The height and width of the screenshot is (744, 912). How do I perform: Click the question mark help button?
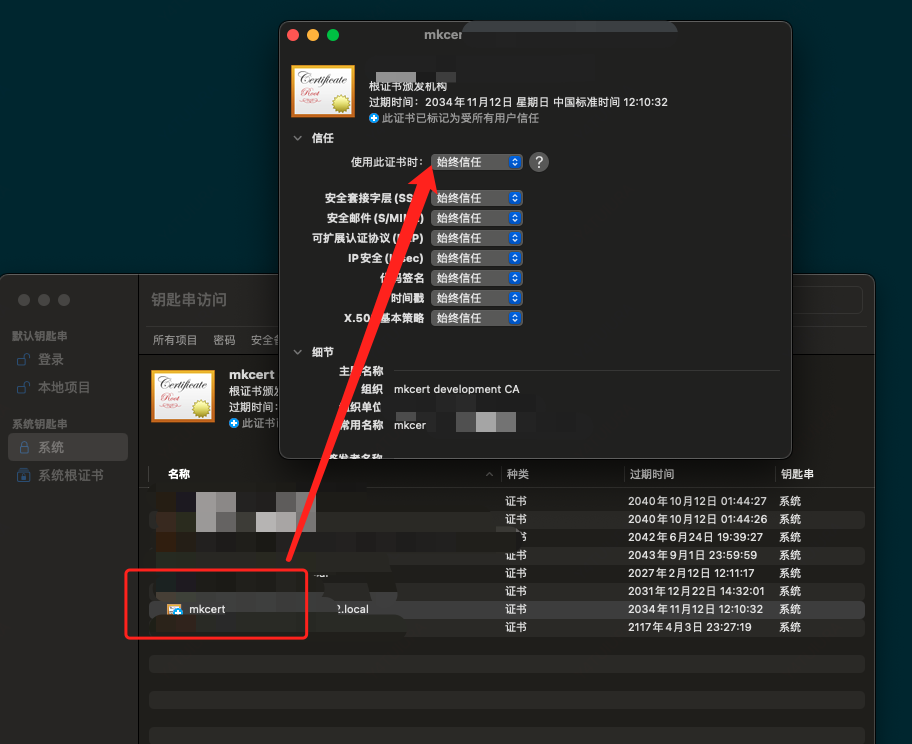[539, 162]
